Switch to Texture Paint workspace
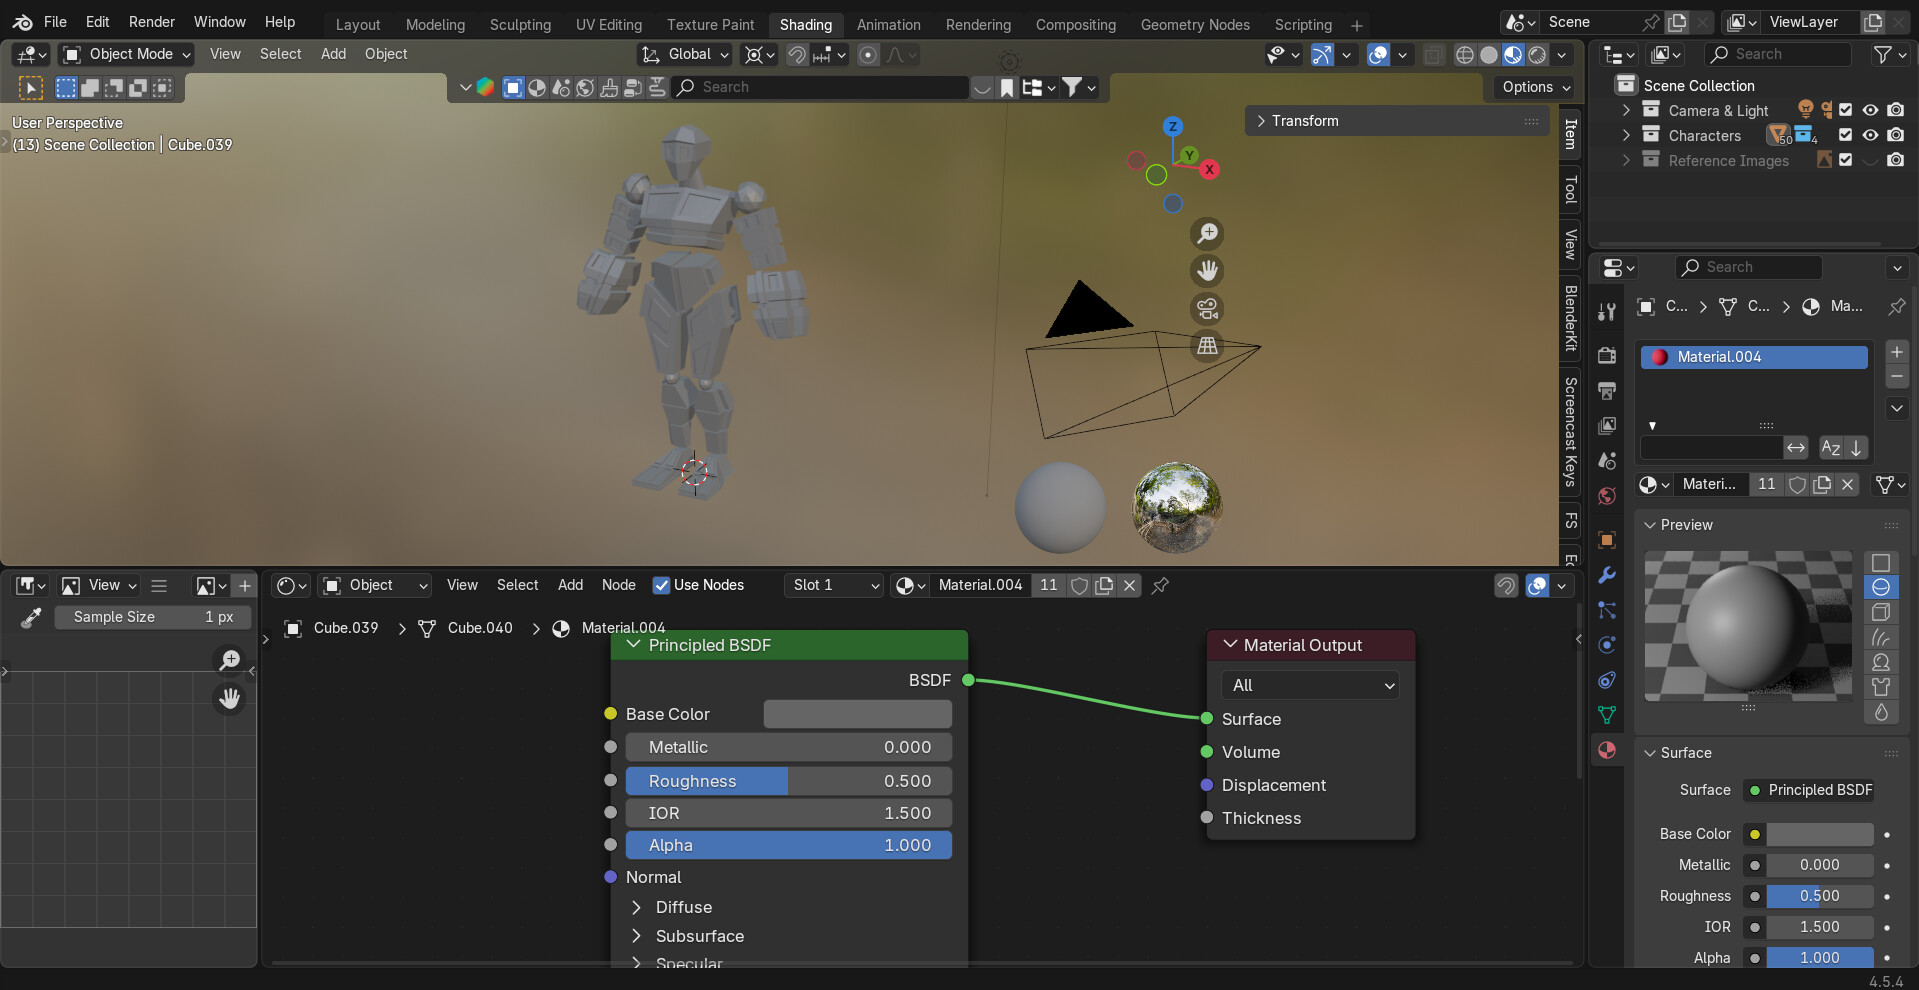The height and width of the screenshot is (990, 1919). click(710, 25)
